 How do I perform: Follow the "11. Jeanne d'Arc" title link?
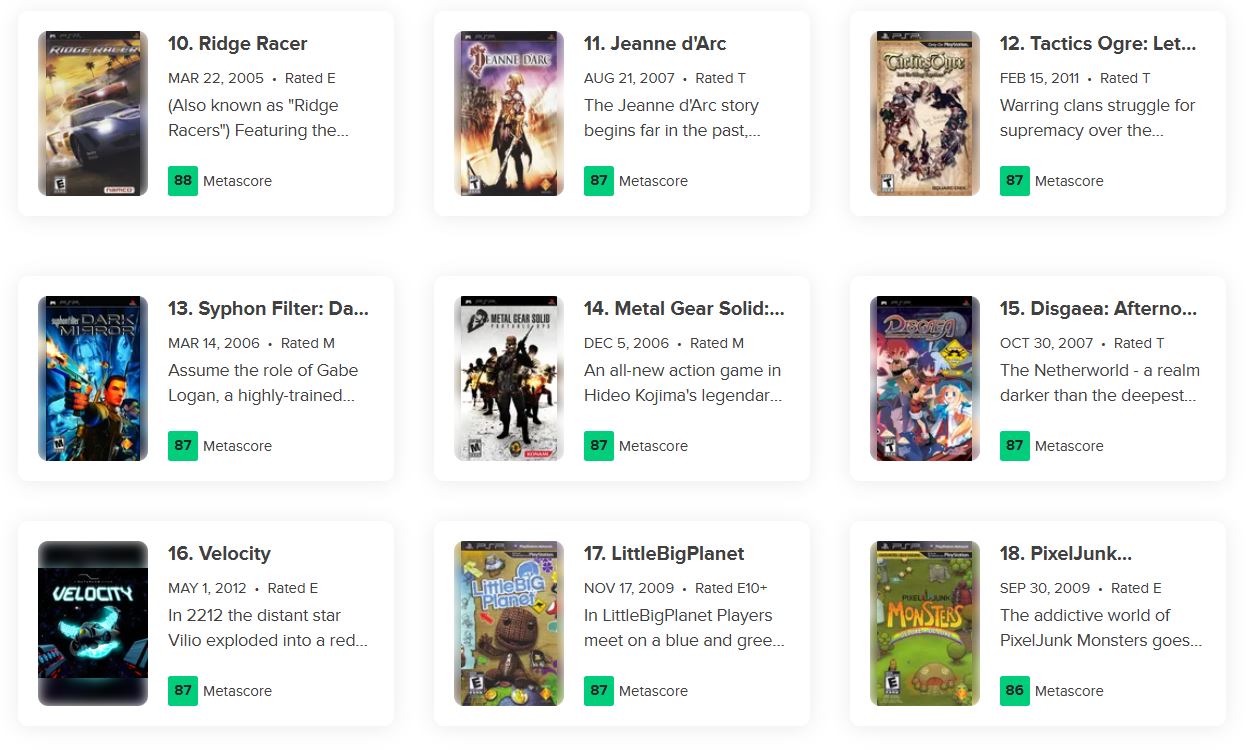(x=655, y=44)
